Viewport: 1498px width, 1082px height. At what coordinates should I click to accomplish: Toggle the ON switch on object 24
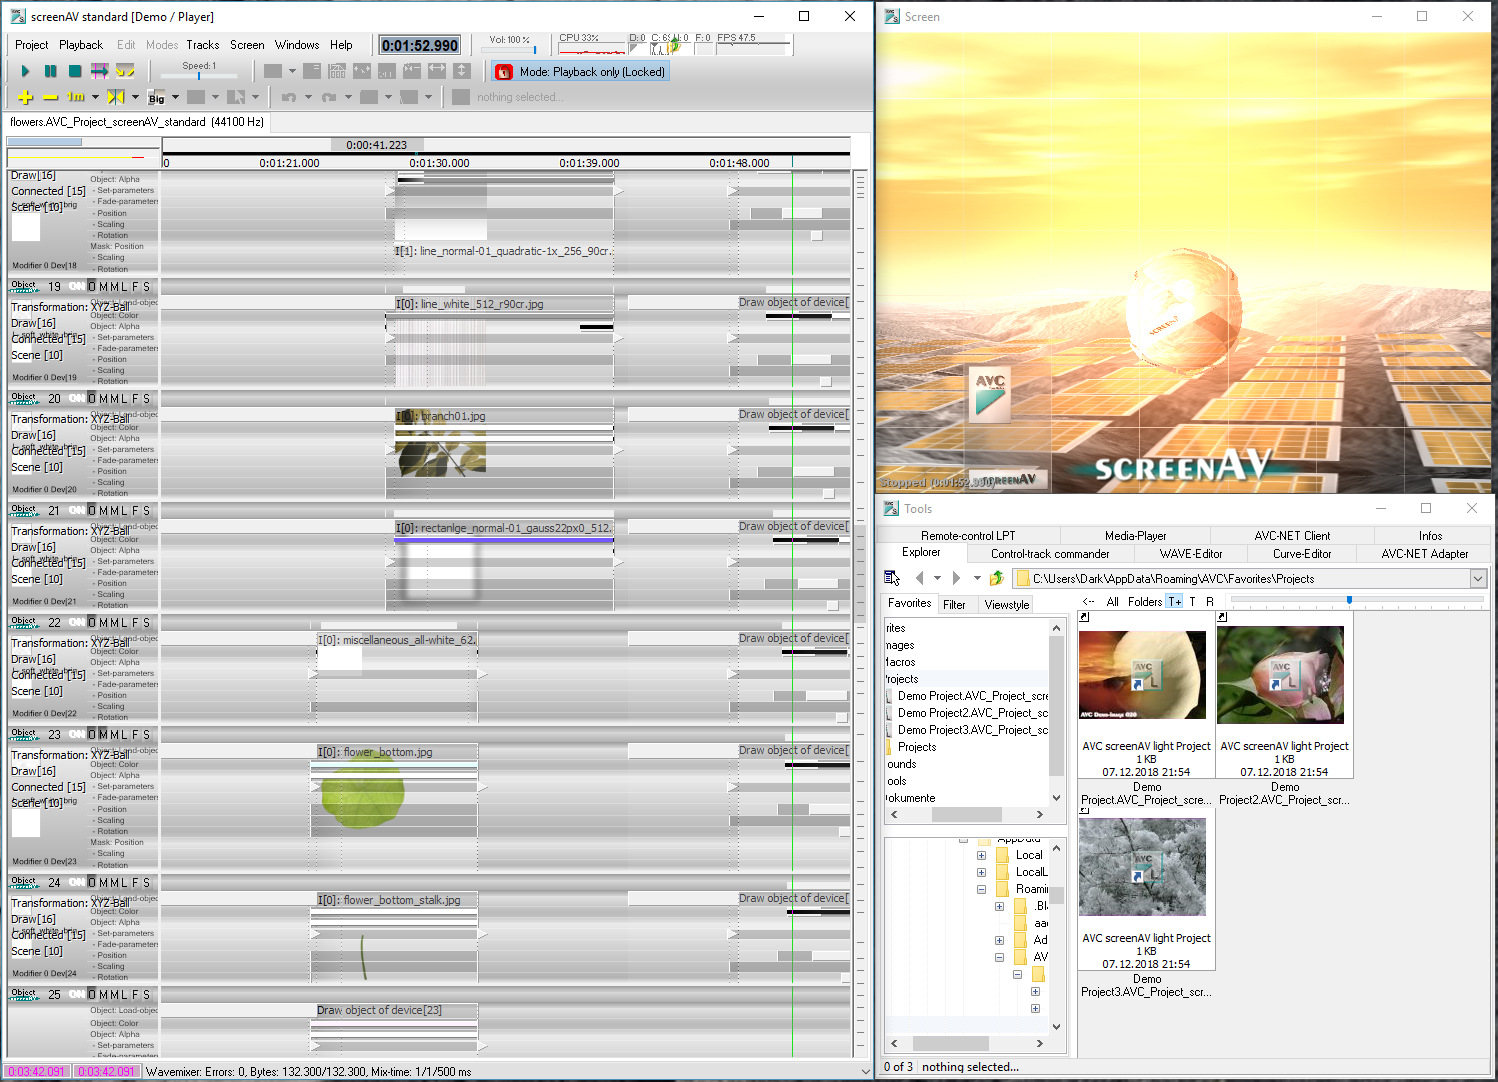coord(77,882)
